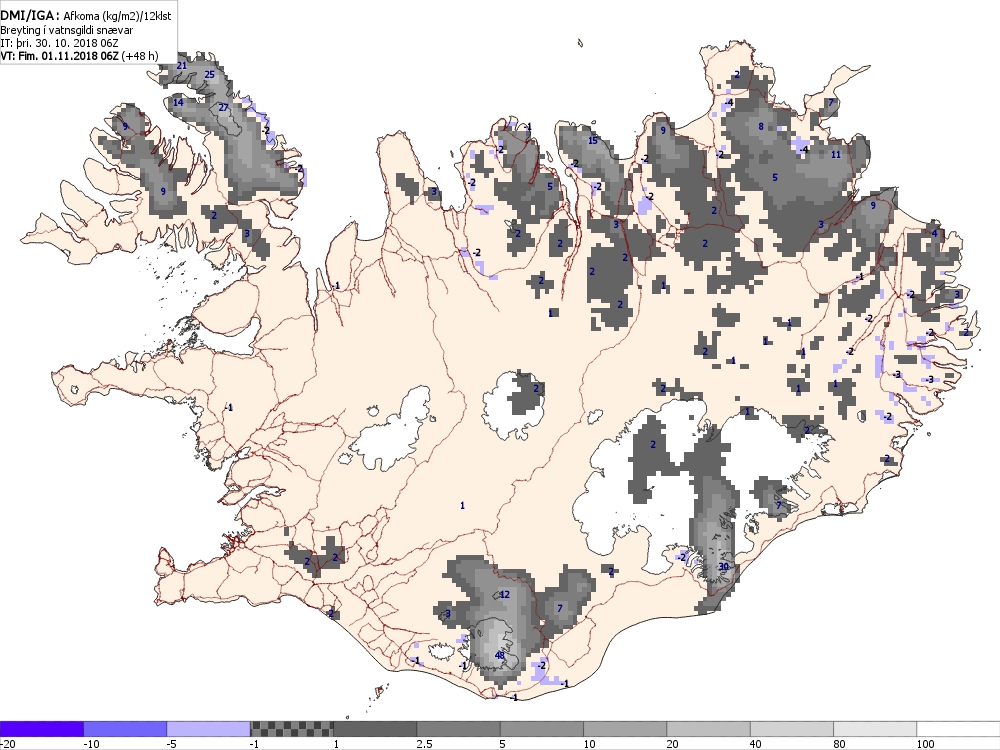Click the '100' legend scale label
Image resolution: width=1000 pixels, height=750 pixels.
pyautogui.click(x=925, y=744)
